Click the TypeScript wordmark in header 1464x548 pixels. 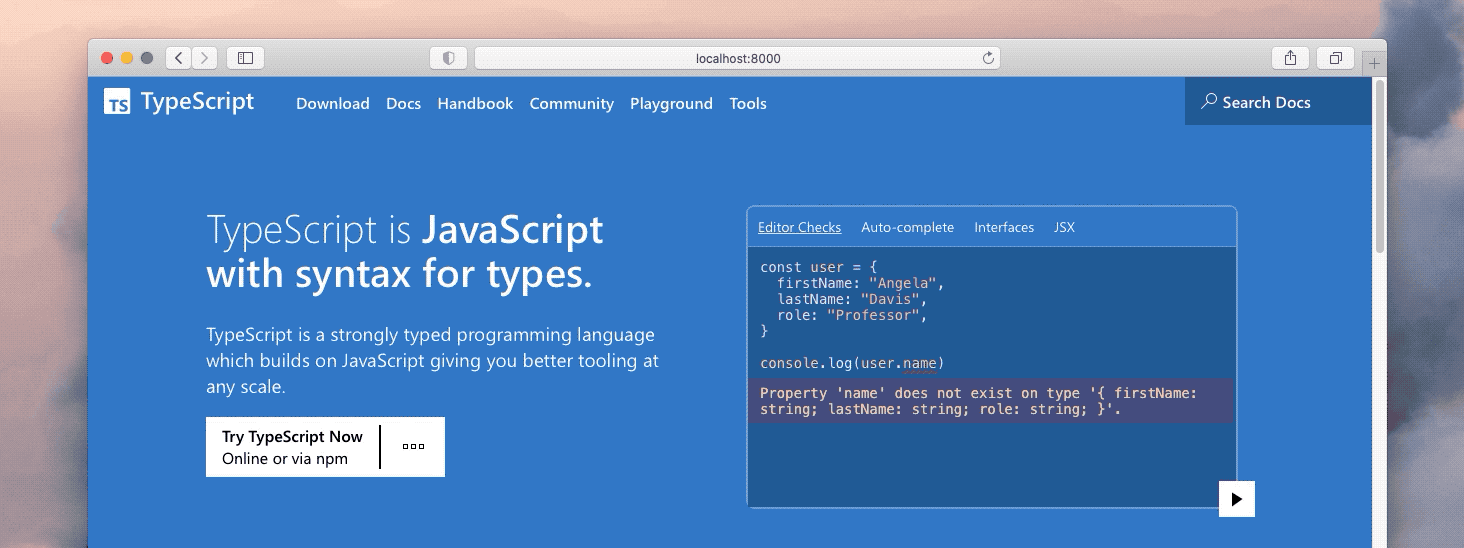197,101
